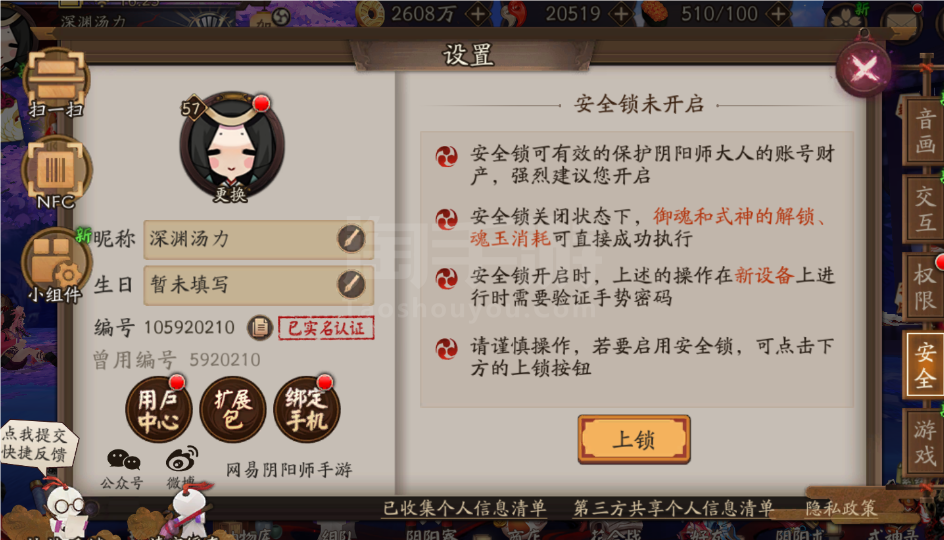
Task: Open 已收集个人信息清单 link
Action: (x=464, y=509)
